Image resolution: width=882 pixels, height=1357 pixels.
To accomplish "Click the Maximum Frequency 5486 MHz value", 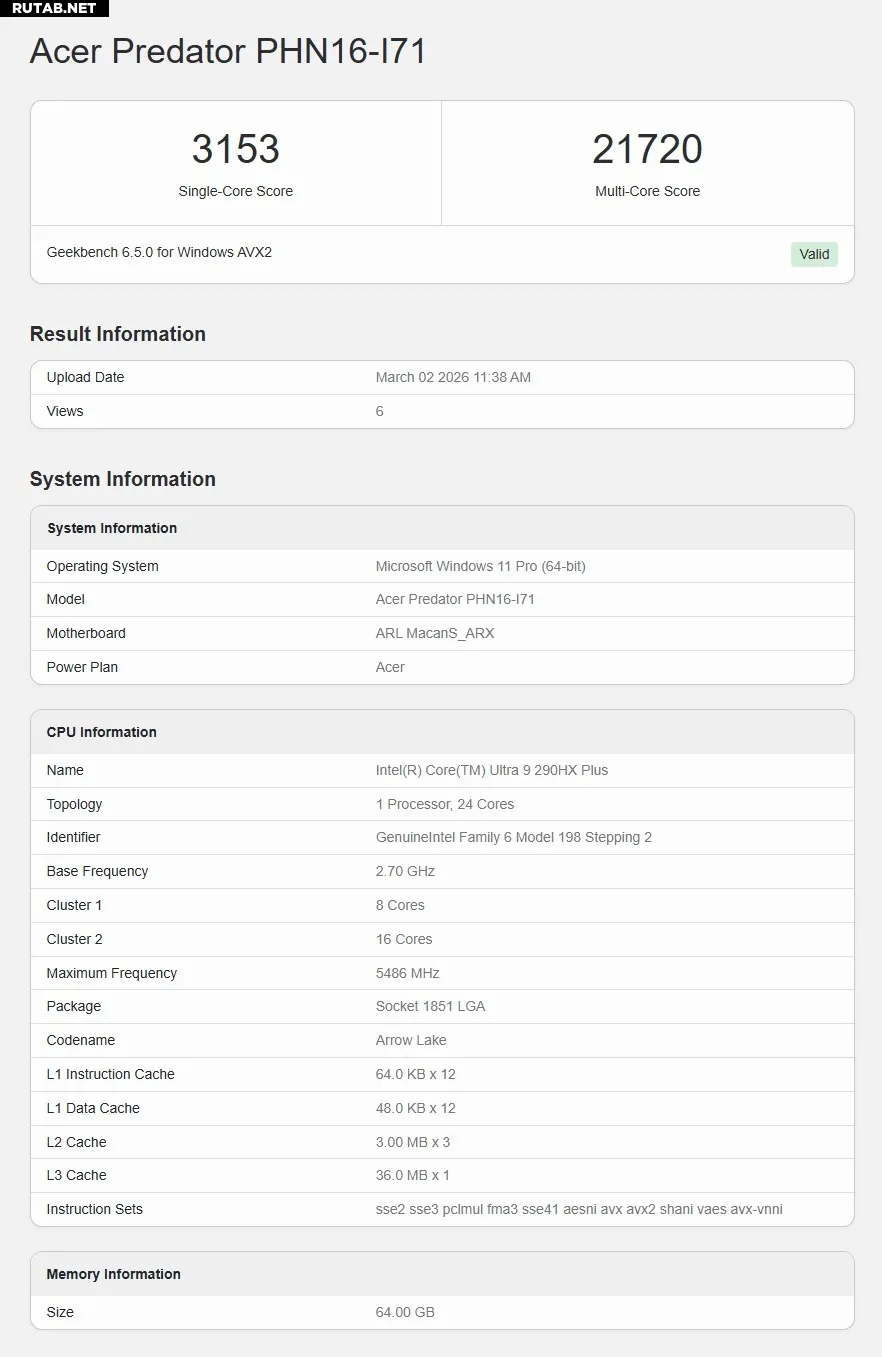I will click(407, 973).
